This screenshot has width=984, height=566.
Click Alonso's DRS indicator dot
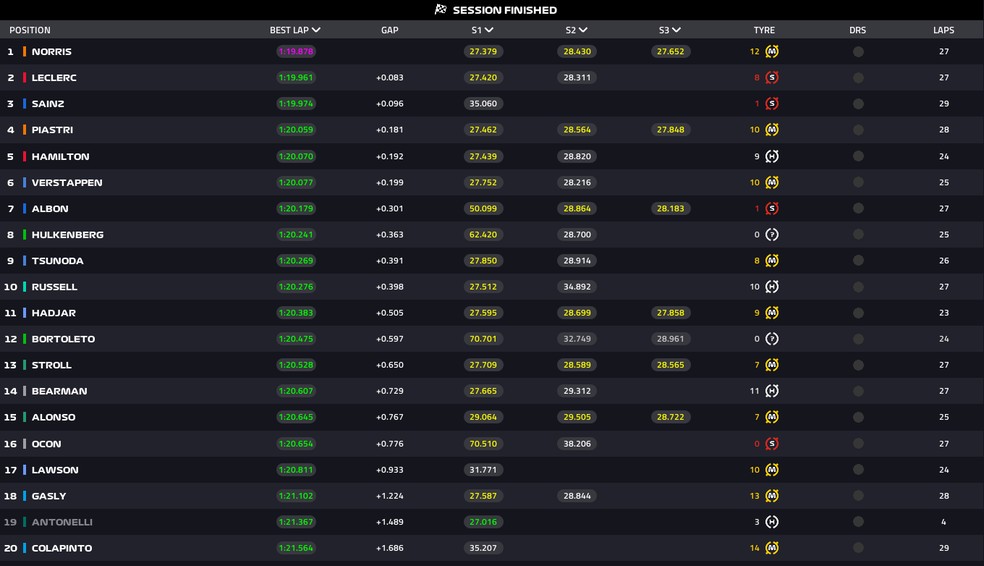tap(858, 417)
